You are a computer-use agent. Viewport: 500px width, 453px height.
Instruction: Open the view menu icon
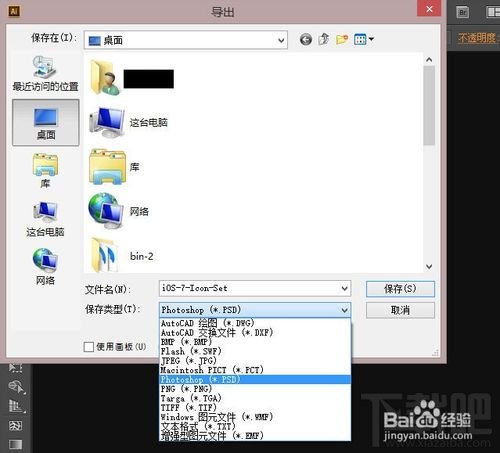[x=364, y=39]
